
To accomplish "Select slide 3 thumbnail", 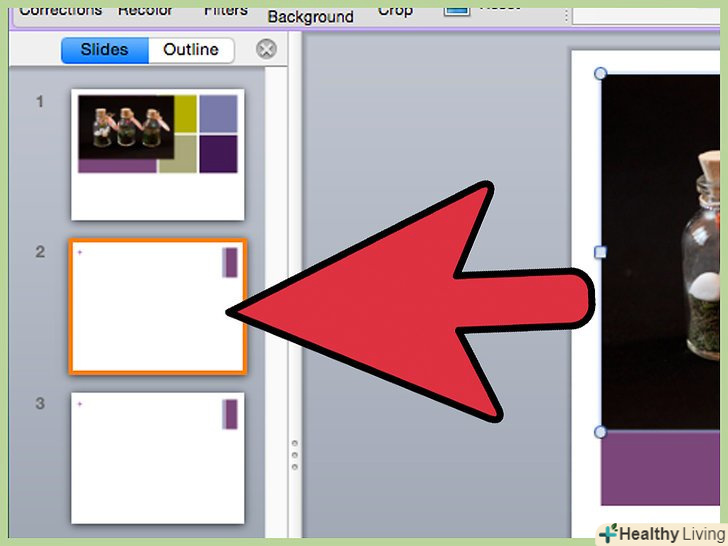I will coord(158,458).
